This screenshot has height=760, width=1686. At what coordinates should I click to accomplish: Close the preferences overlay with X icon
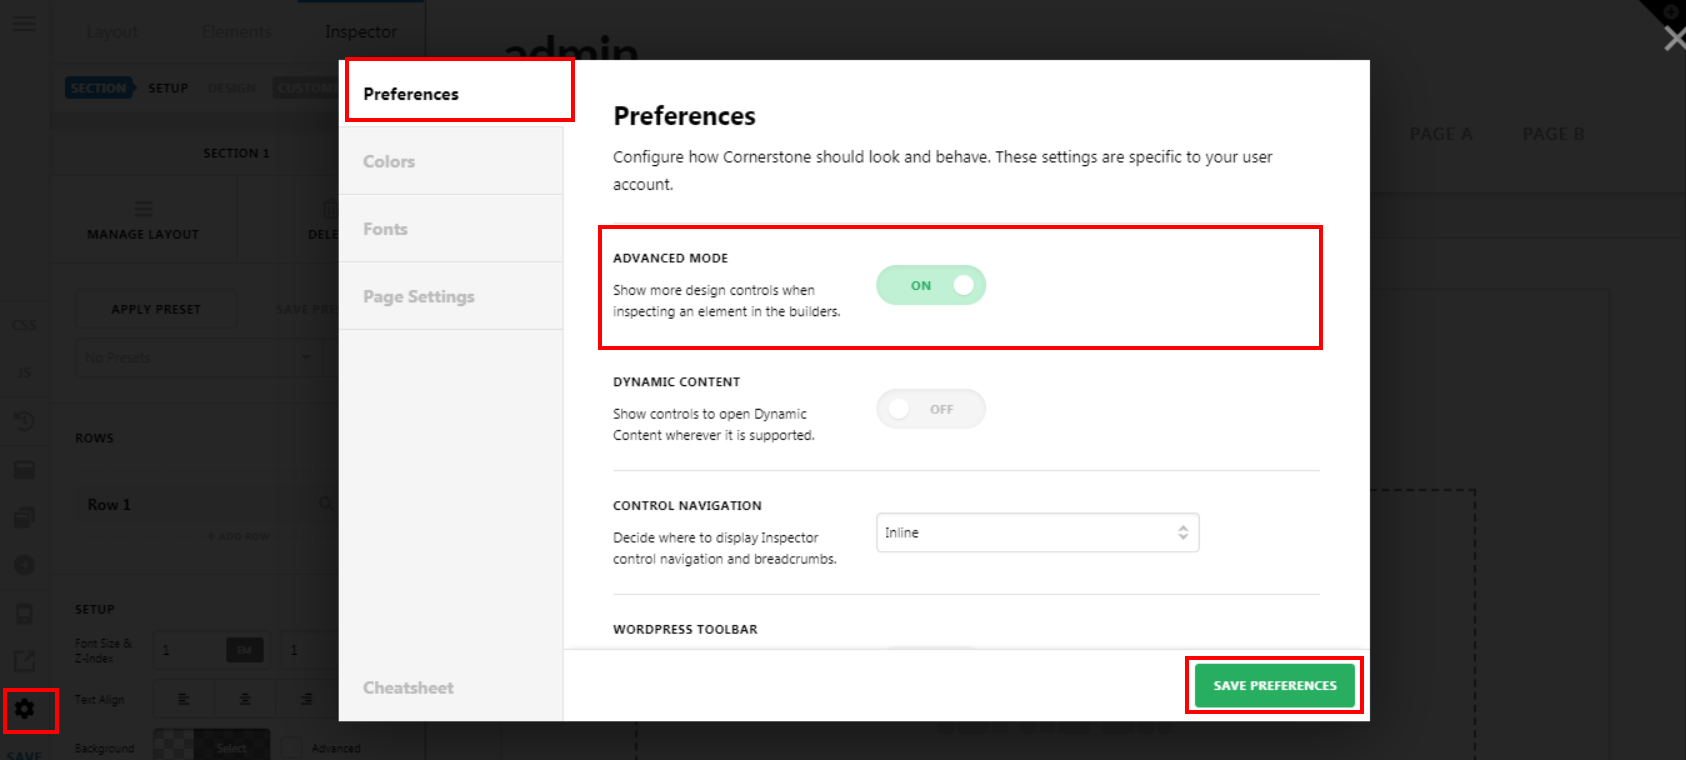(x=1675, y=38)
